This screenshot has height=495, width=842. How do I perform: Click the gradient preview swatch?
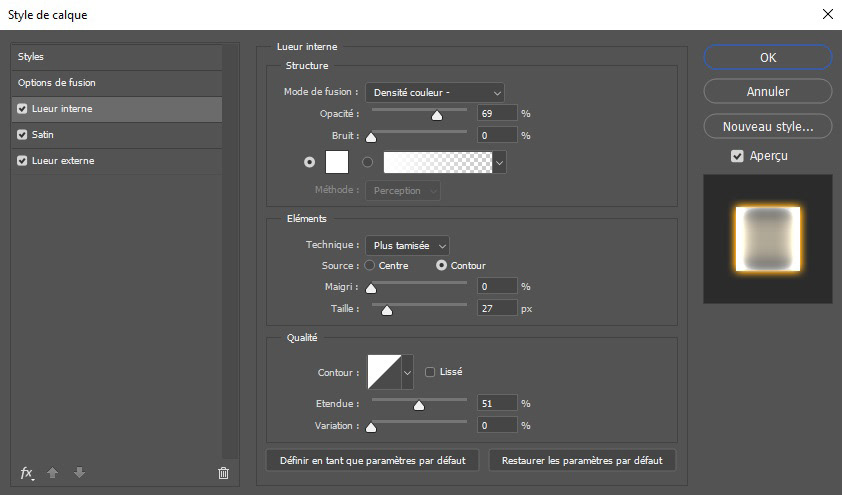pos(438,162)
